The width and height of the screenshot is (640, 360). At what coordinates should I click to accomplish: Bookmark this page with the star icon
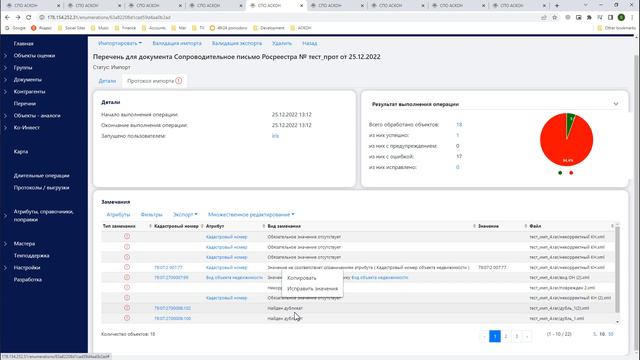click(x=555, y=18)
